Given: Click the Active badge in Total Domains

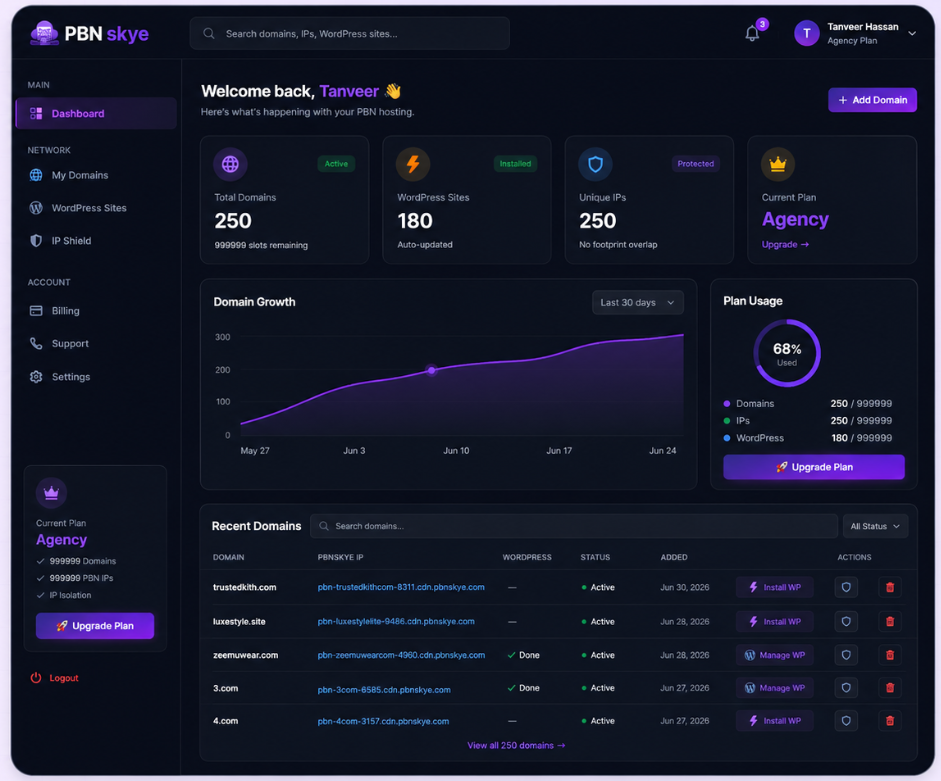Looking at the screenshot, I should 336,164.
